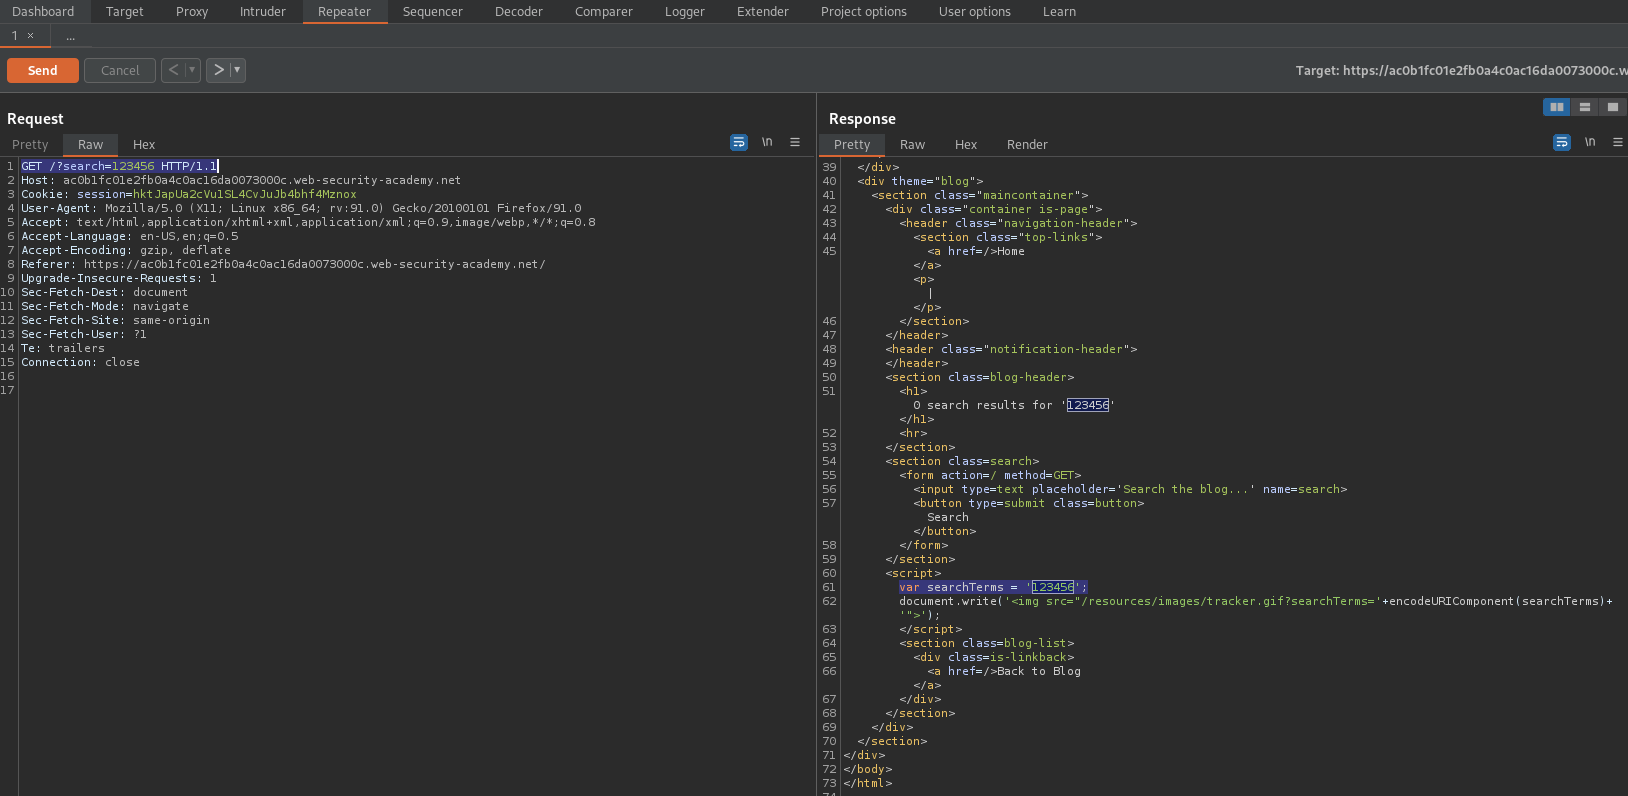
Task: Close Repeater tab 1 with the × icon
Action: [x=30, y=36]
